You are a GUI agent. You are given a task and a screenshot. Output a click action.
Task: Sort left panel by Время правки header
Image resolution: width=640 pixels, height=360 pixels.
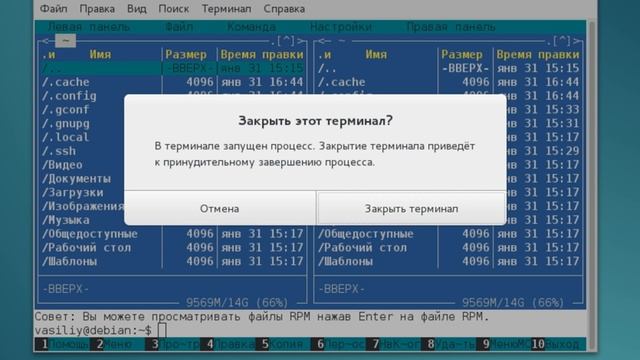[262, 54]
